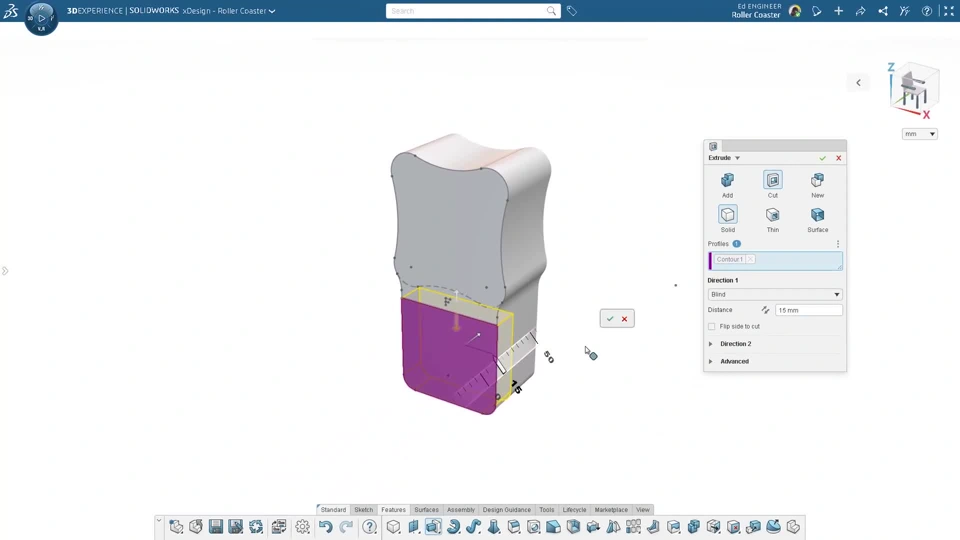
Task: Select the Solid extrude type
Action: tap(727, 219)
